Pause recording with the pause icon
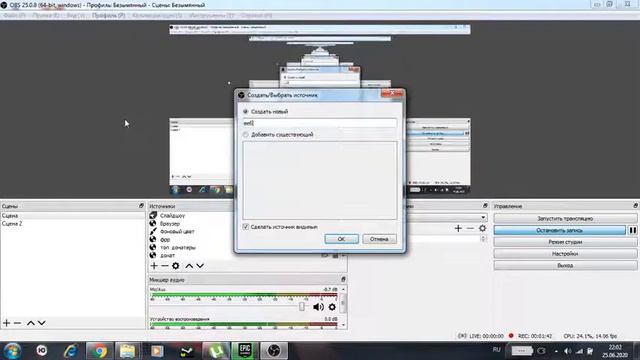640x360 pixels. point(633,230)
